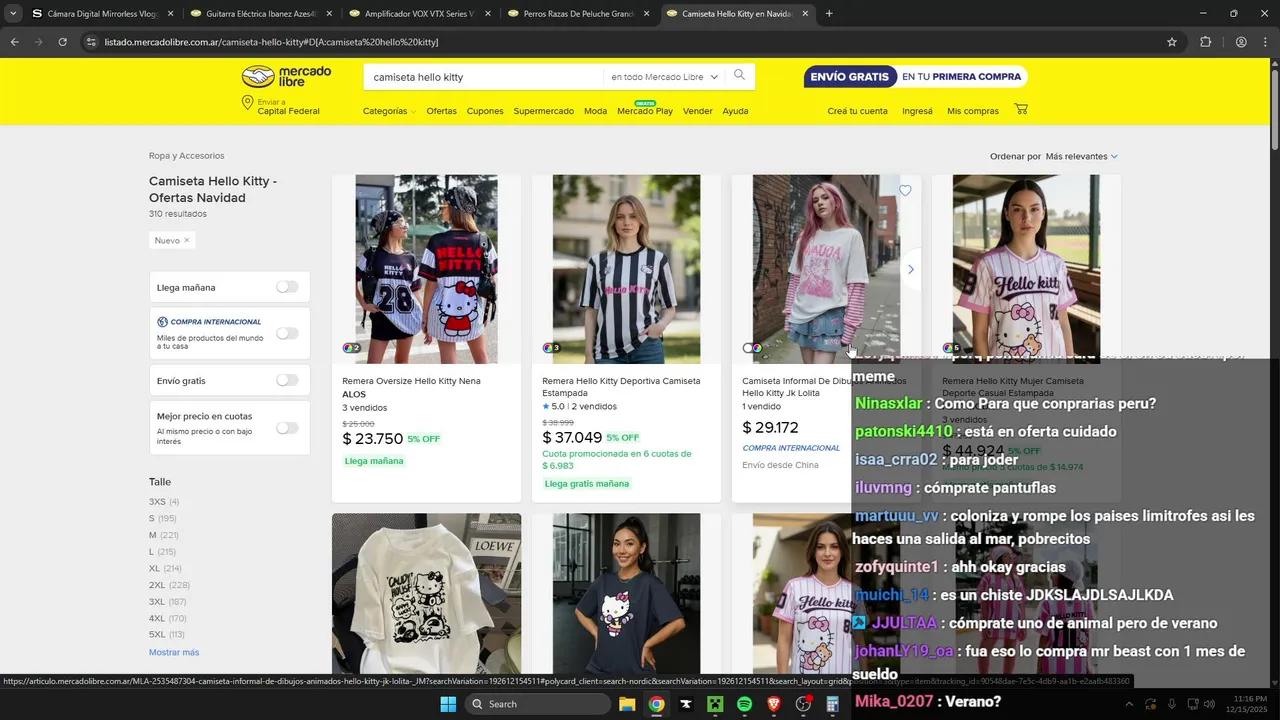Screen dimensions: 1280x720
Task: Open Supermercado navigation item
Action: pyautogui.click(x=544, y=111)
